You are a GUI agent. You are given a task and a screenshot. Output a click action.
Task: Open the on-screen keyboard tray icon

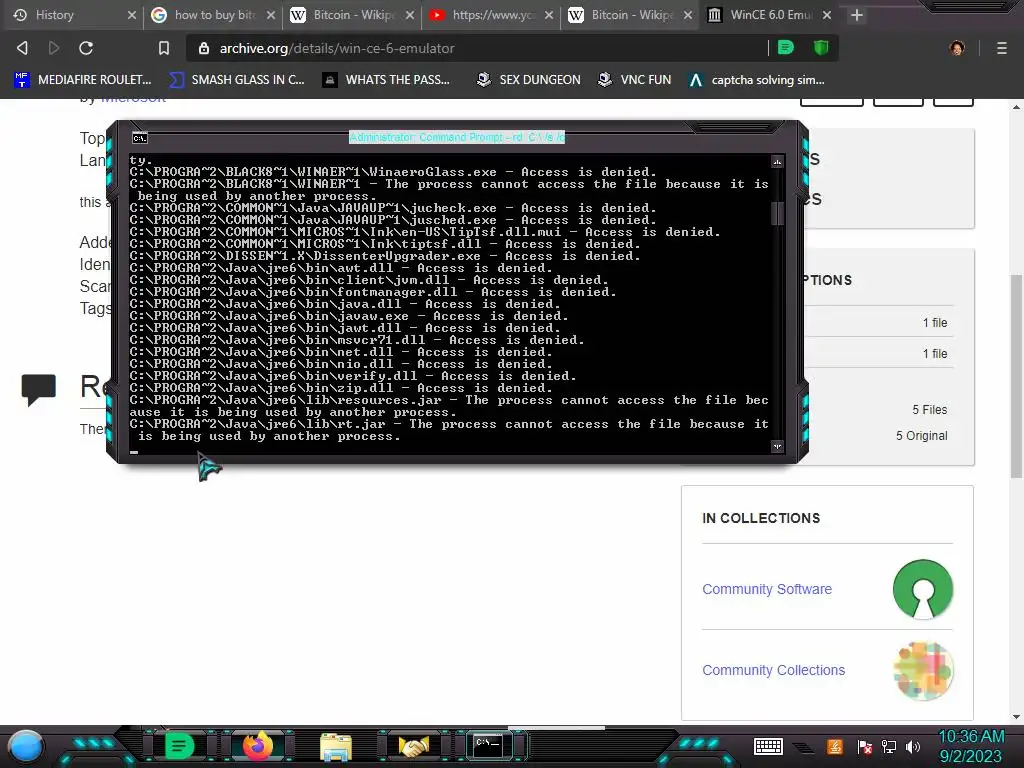pos(768,746)
